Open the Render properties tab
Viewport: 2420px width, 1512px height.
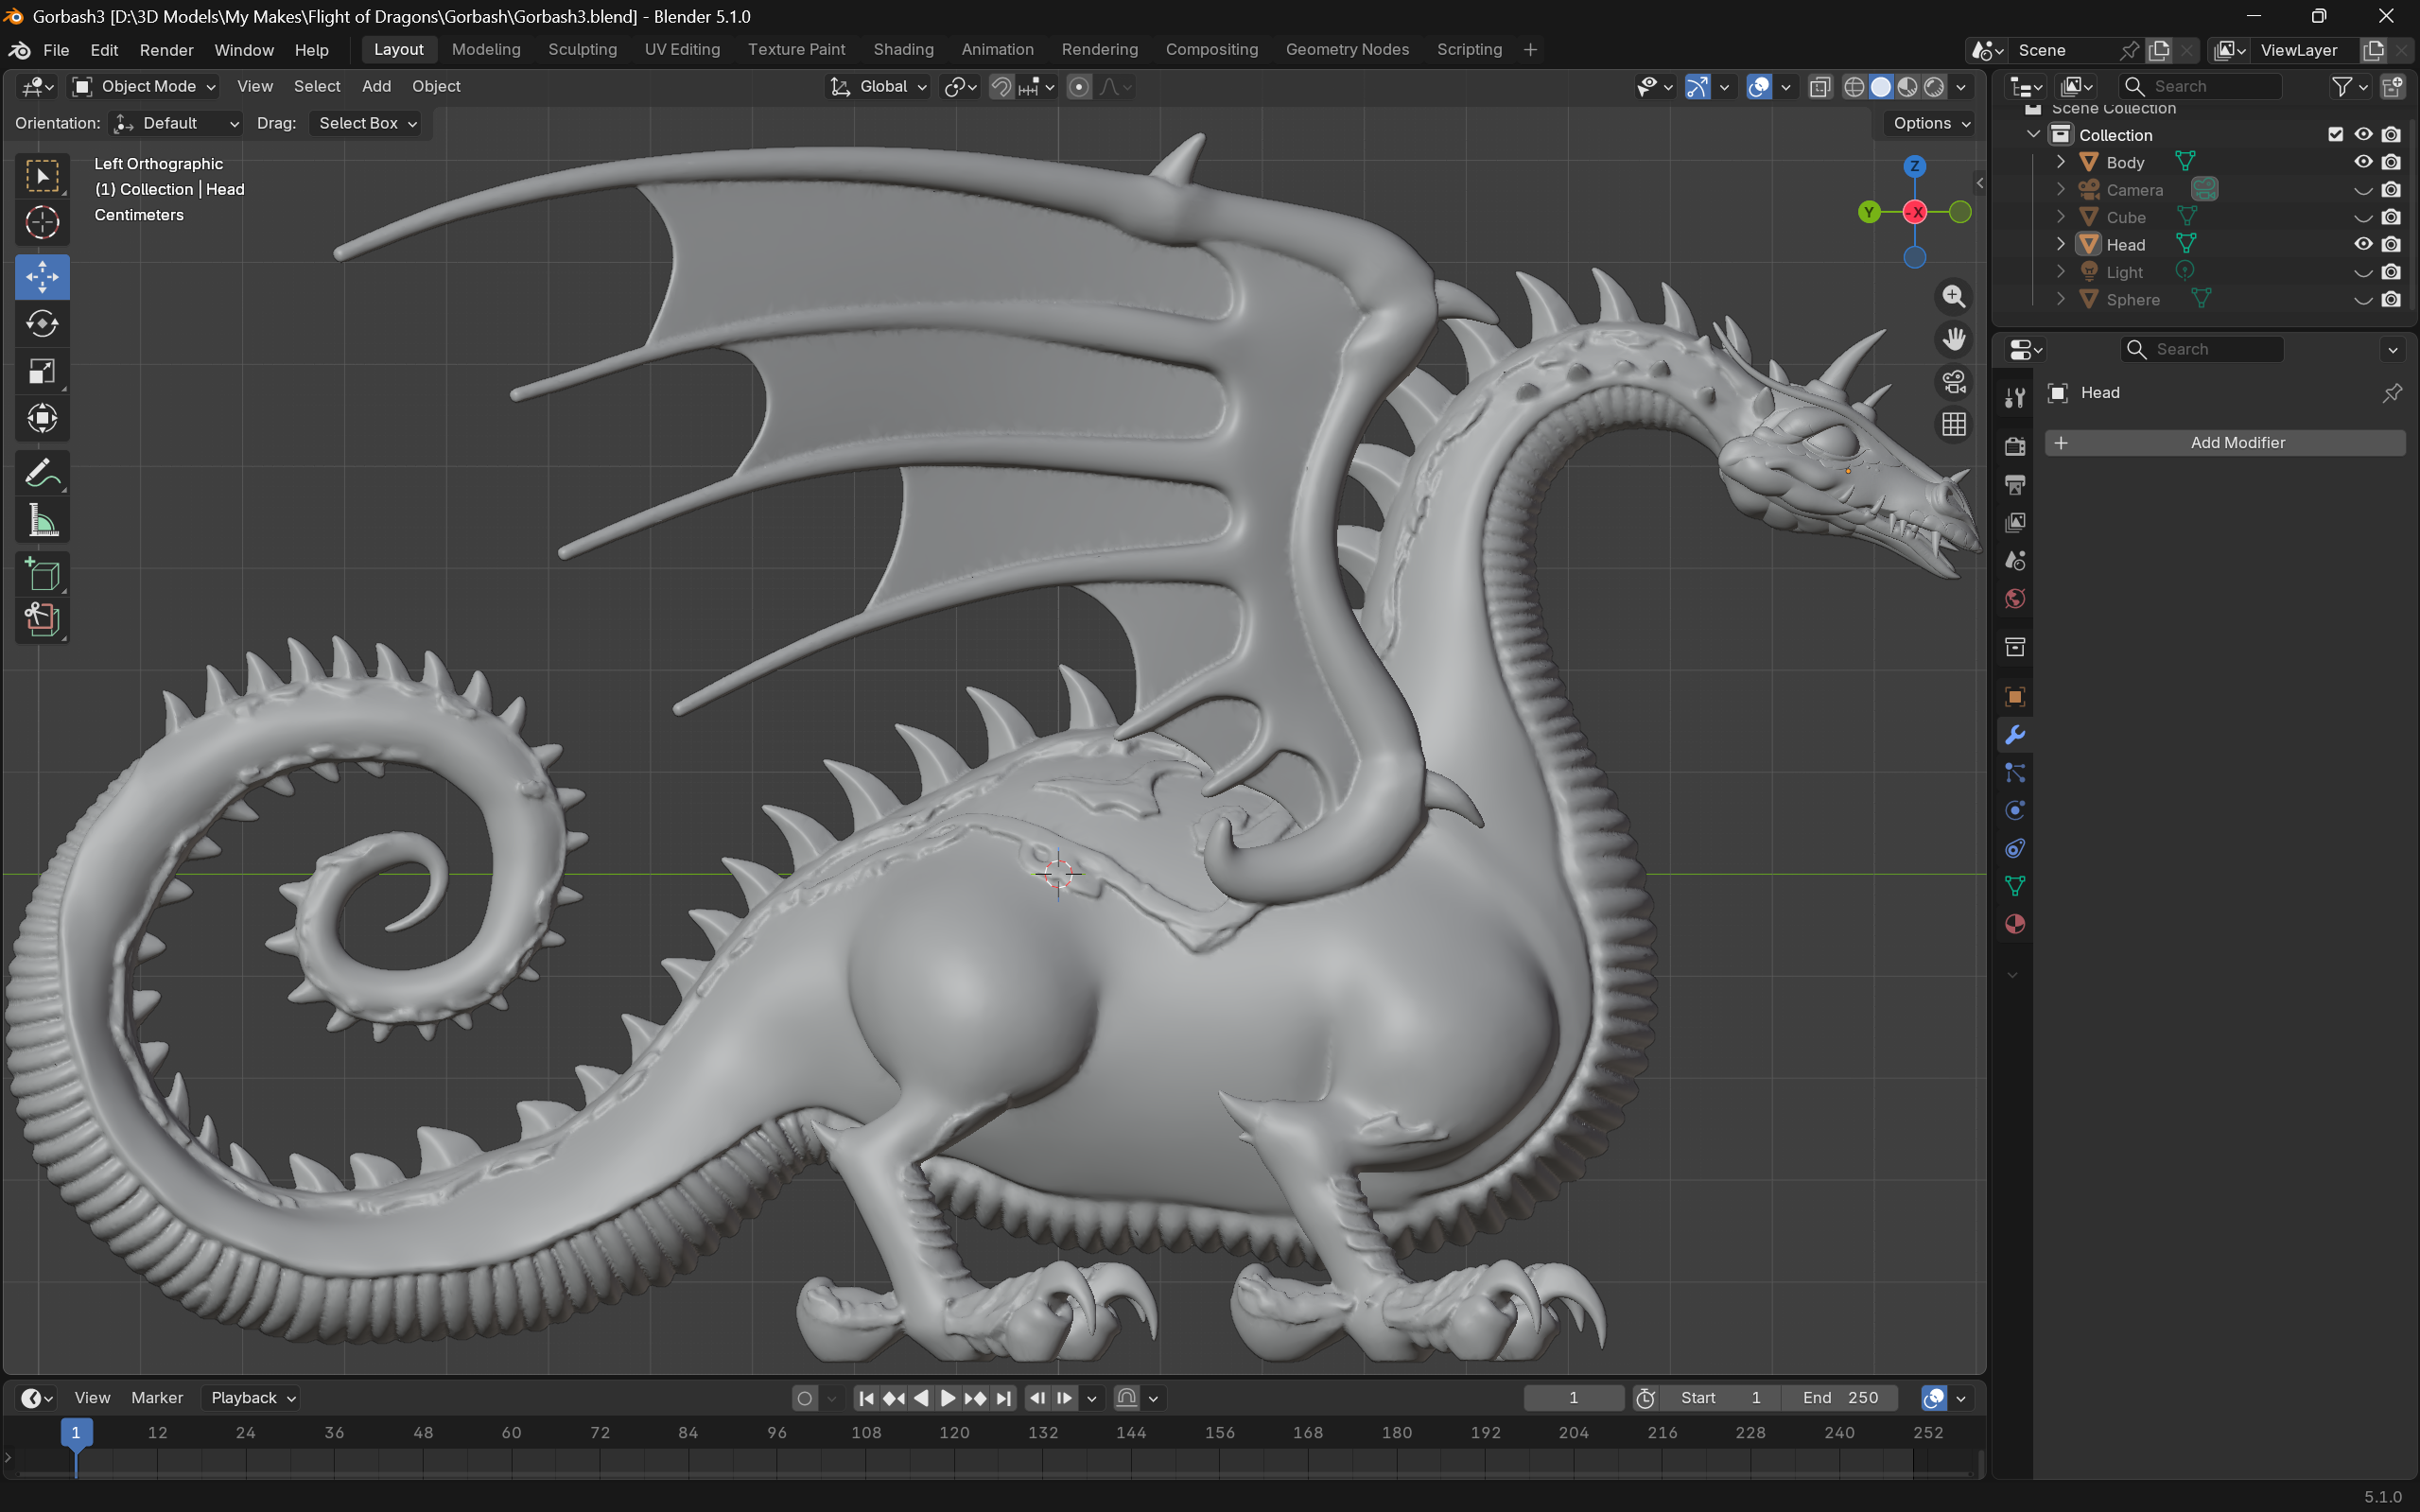pyautogui.click(x=2014, y=446)
